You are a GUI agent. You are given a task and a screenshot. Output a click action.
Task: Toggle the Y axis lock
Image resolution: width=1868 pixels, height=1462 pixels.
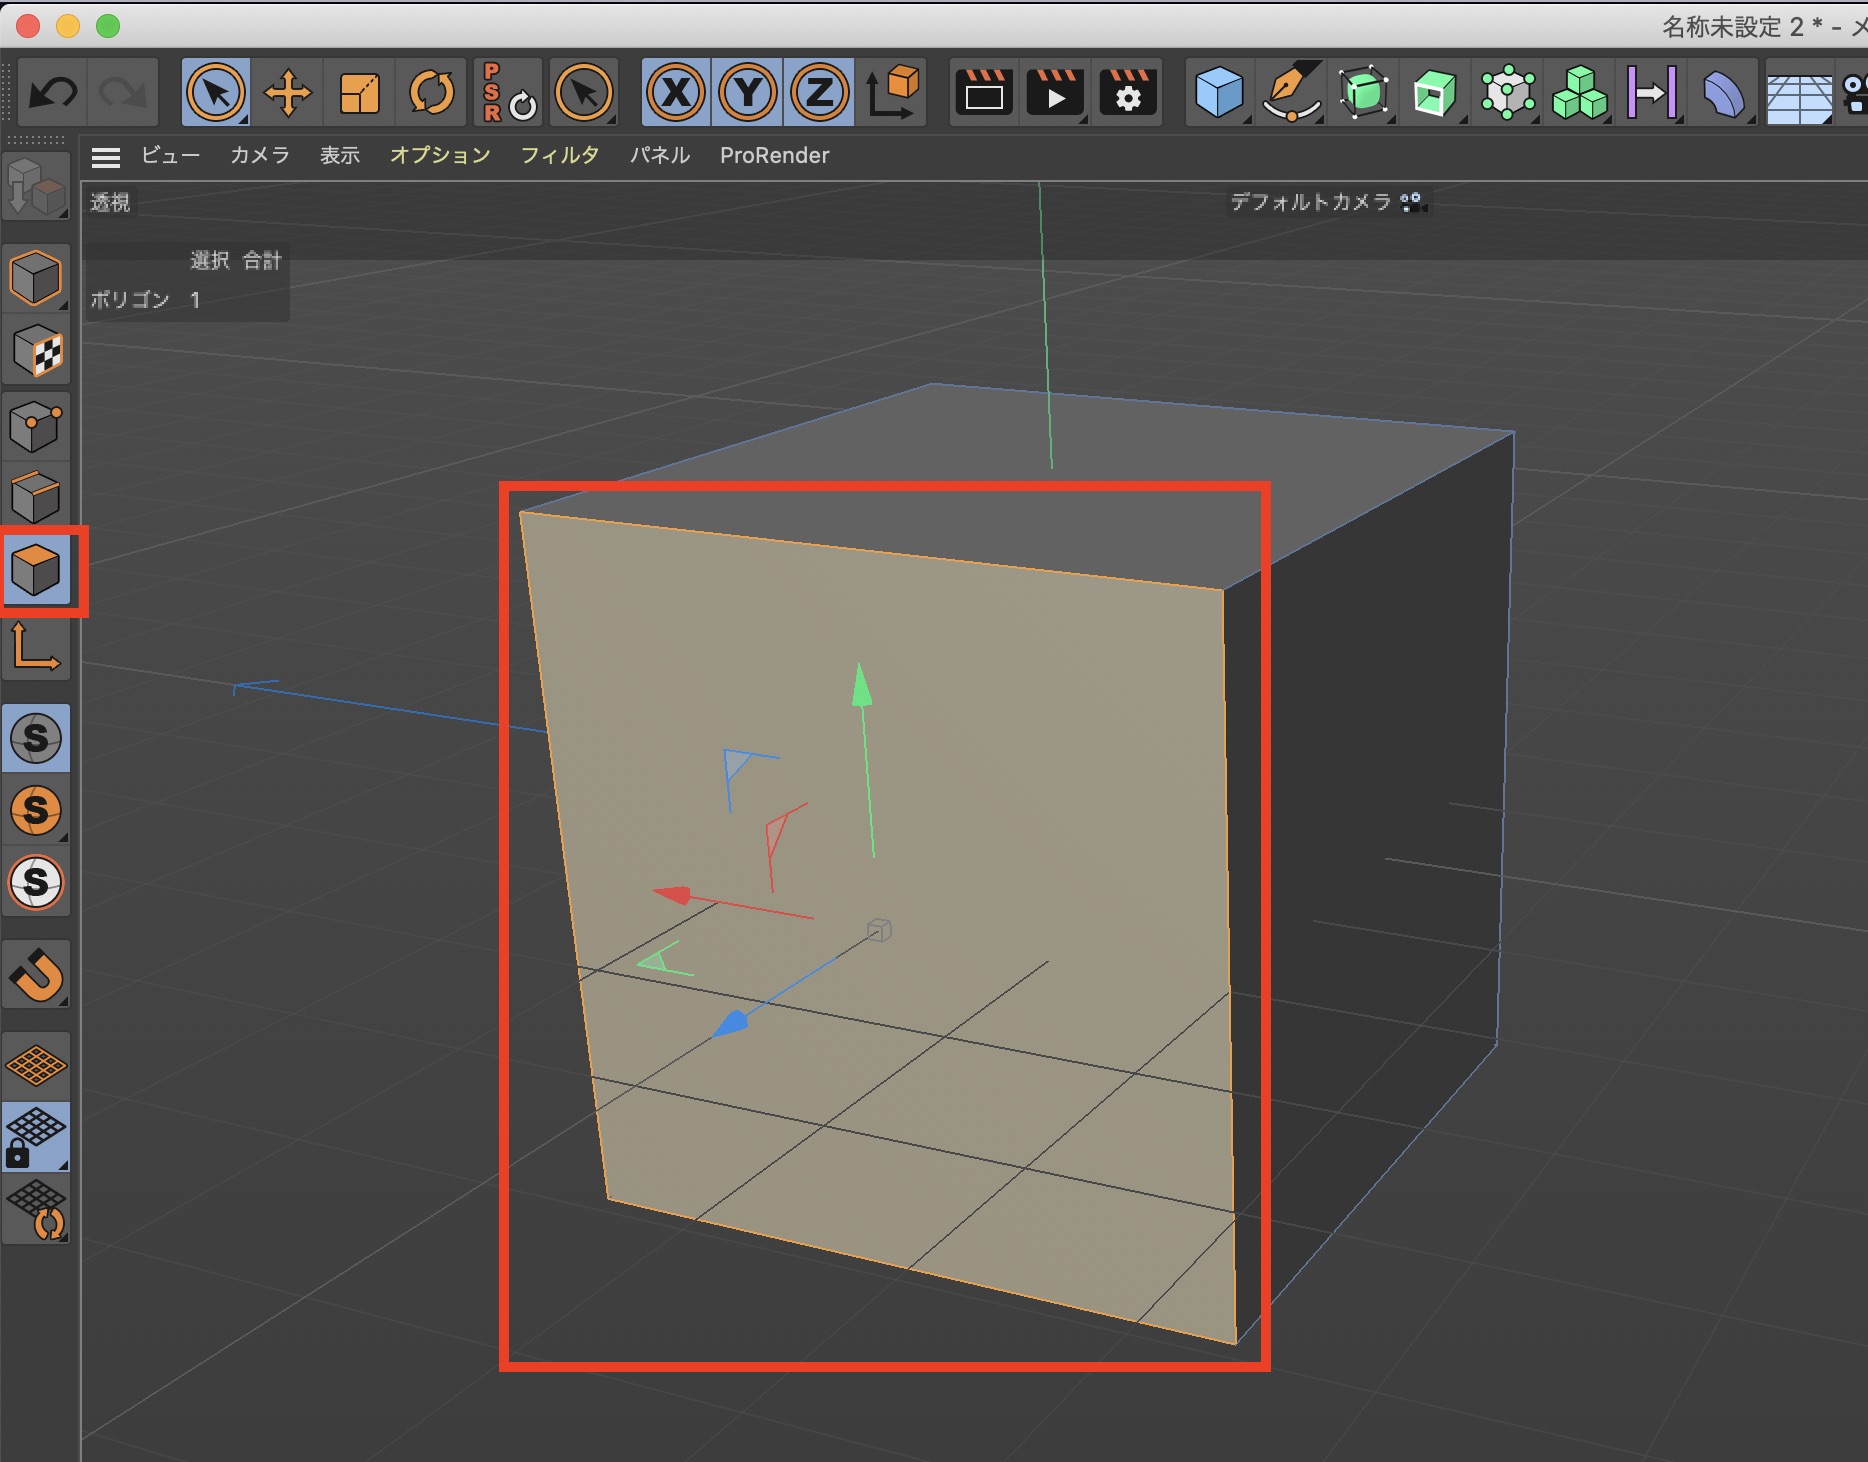[x=748, y=94]
